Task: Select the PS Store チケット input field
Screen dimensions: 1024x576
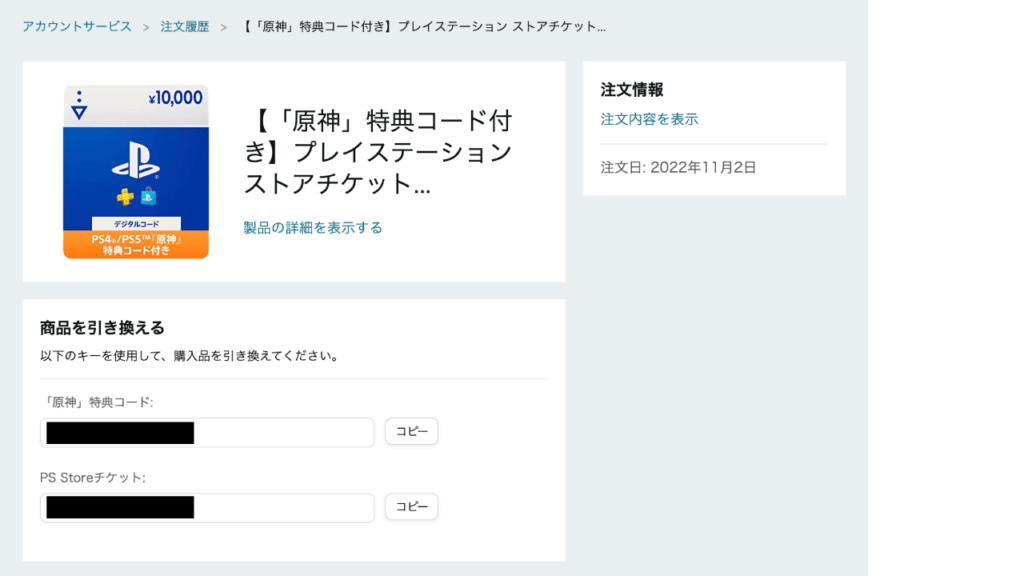Action: (x=207, y=506)
